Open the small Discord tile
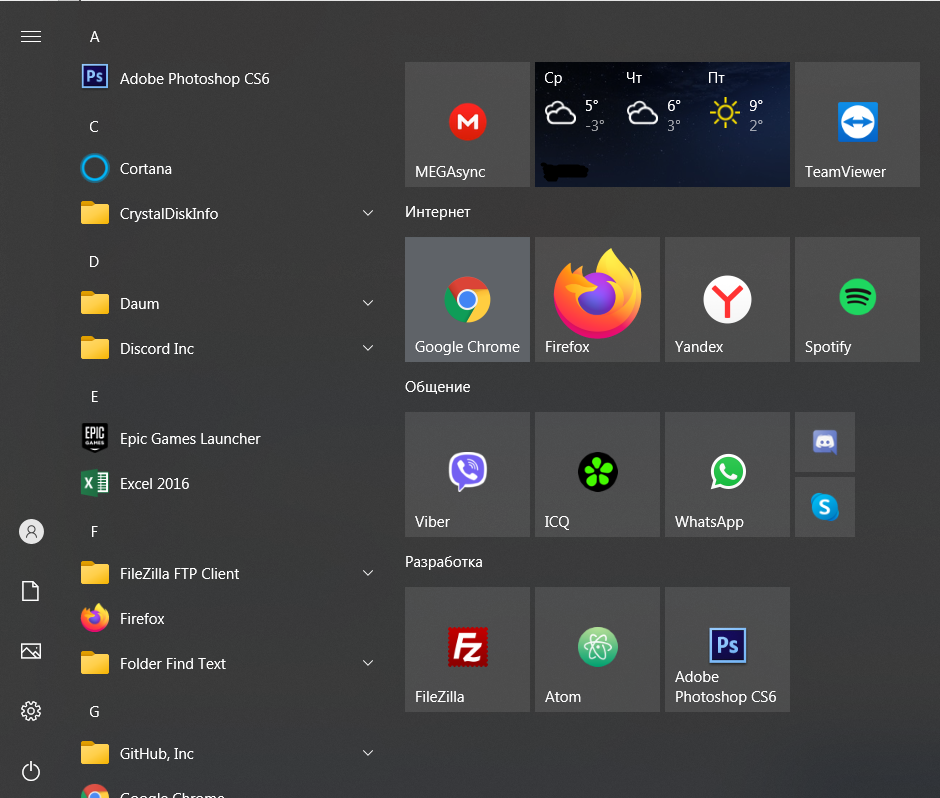 click(825, 442)
